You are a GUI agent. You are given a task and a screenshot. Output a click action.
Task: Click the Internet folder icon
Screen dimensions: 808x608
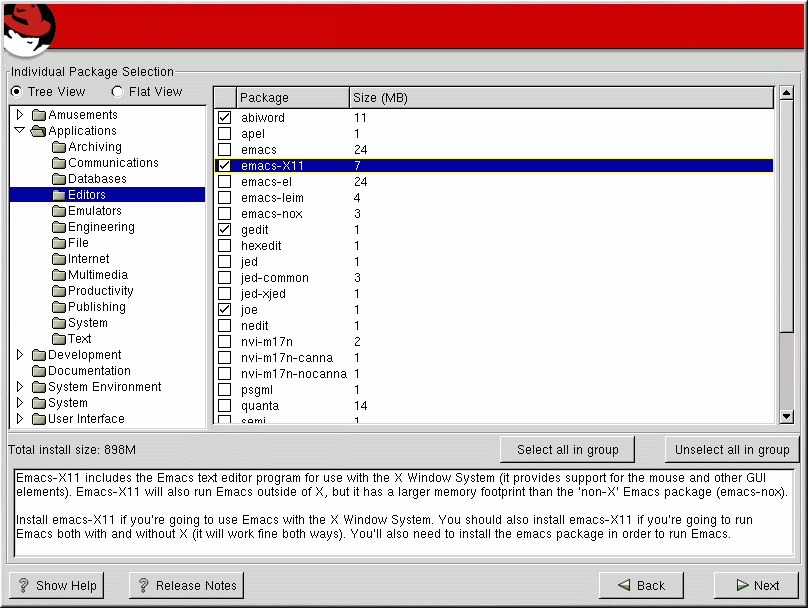pyautogui.click(x=59, y=259)
